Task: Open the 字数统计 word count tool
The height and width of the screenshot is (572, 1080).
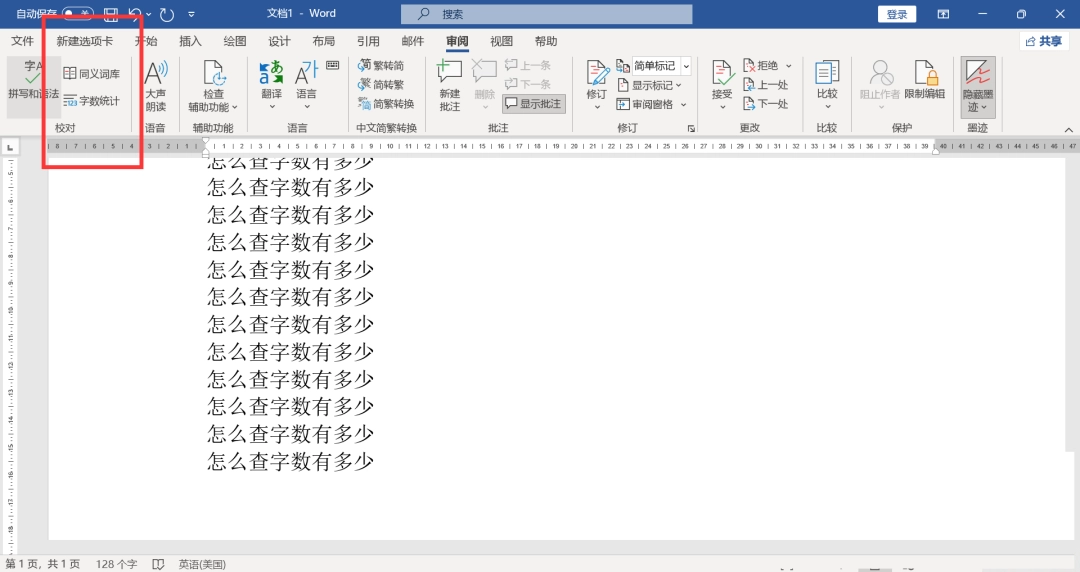Action: [92, 101]
